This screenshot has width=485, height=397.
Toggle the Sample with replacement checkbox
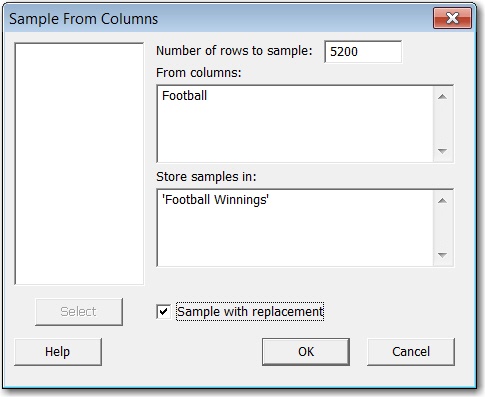[x=163, y=312]
